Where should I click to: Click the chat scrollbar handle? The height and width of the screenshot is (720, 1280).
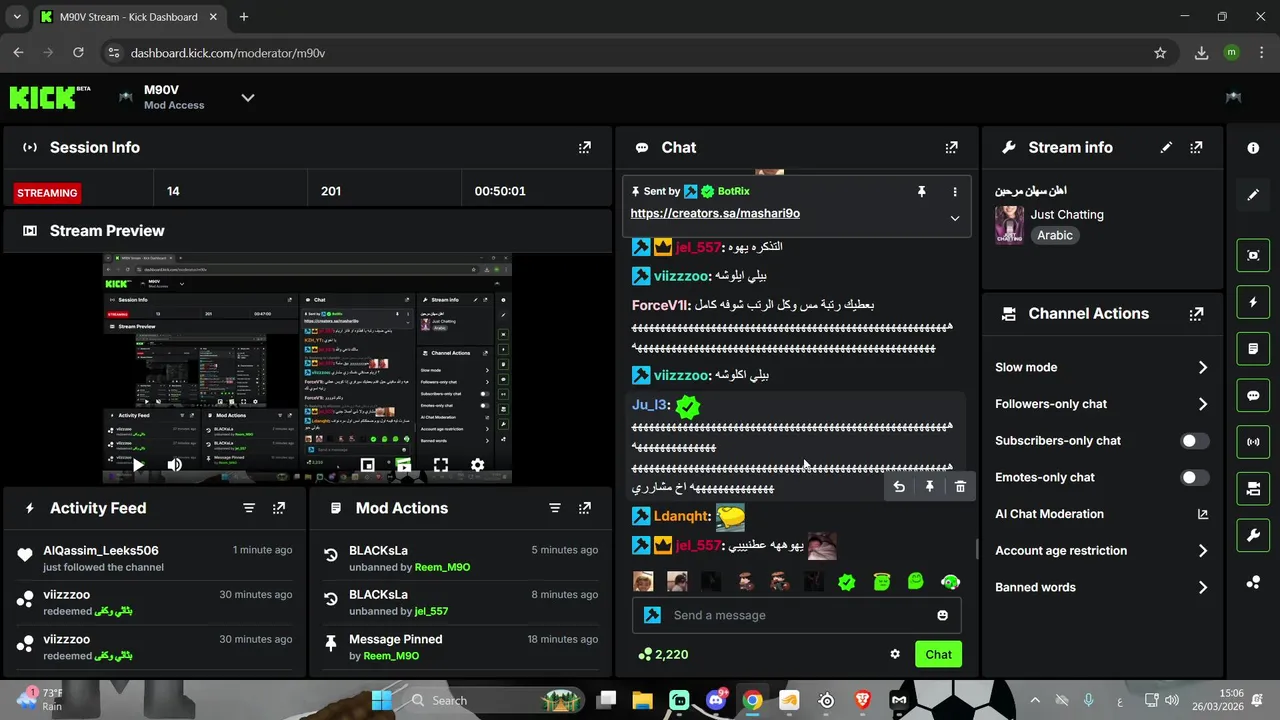pyautogui.click(x=977, y=549)
